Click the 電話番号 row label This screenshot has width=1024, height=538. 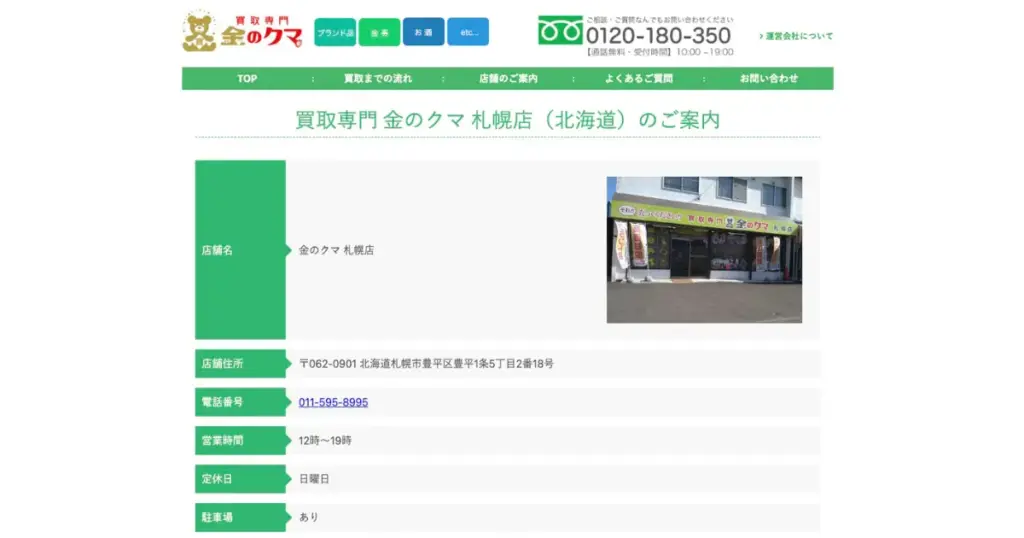pyautogui.click(x=240, y=402)
